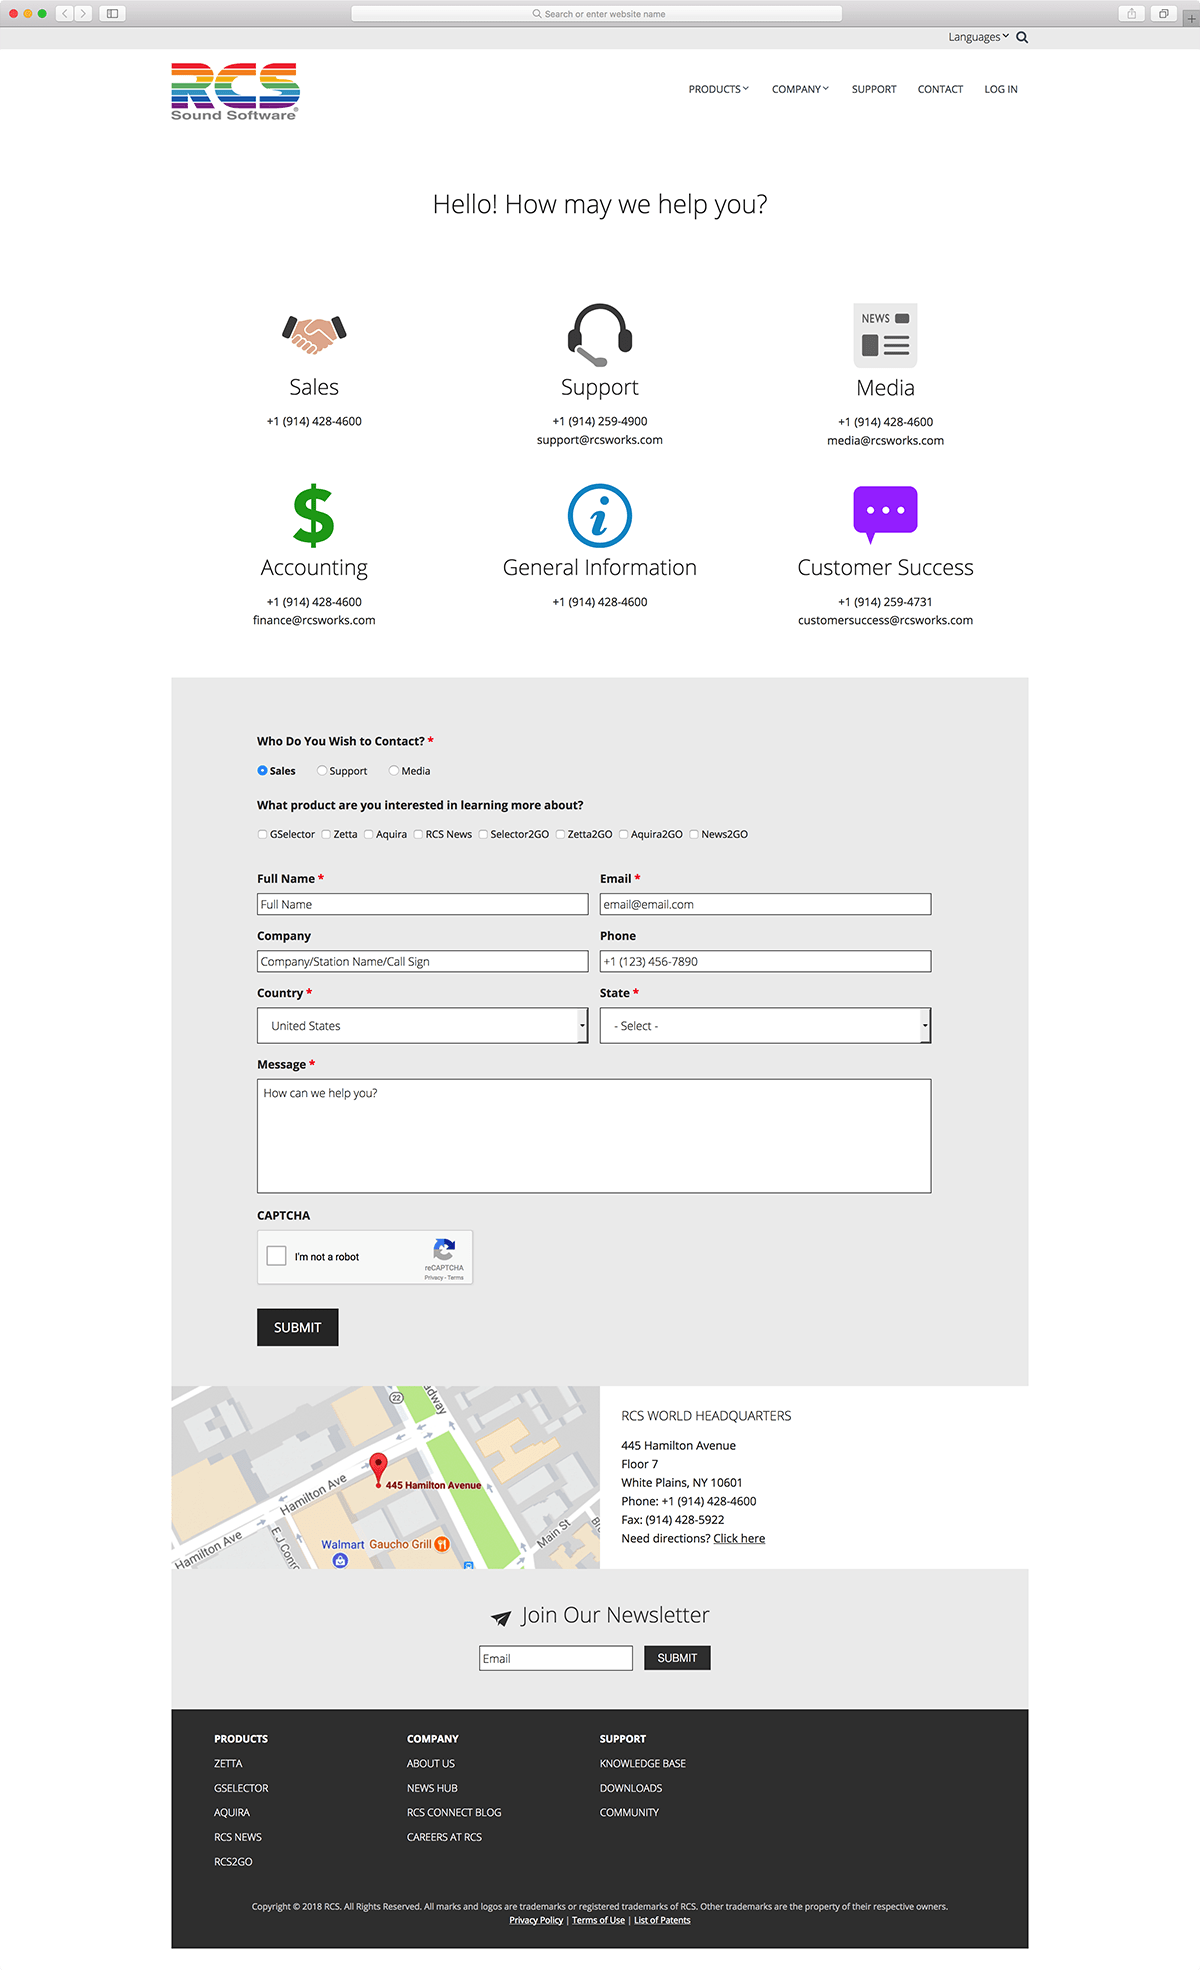1200x1970 pixels.
Task: Open the Log In nav item
Action: 1001,89
